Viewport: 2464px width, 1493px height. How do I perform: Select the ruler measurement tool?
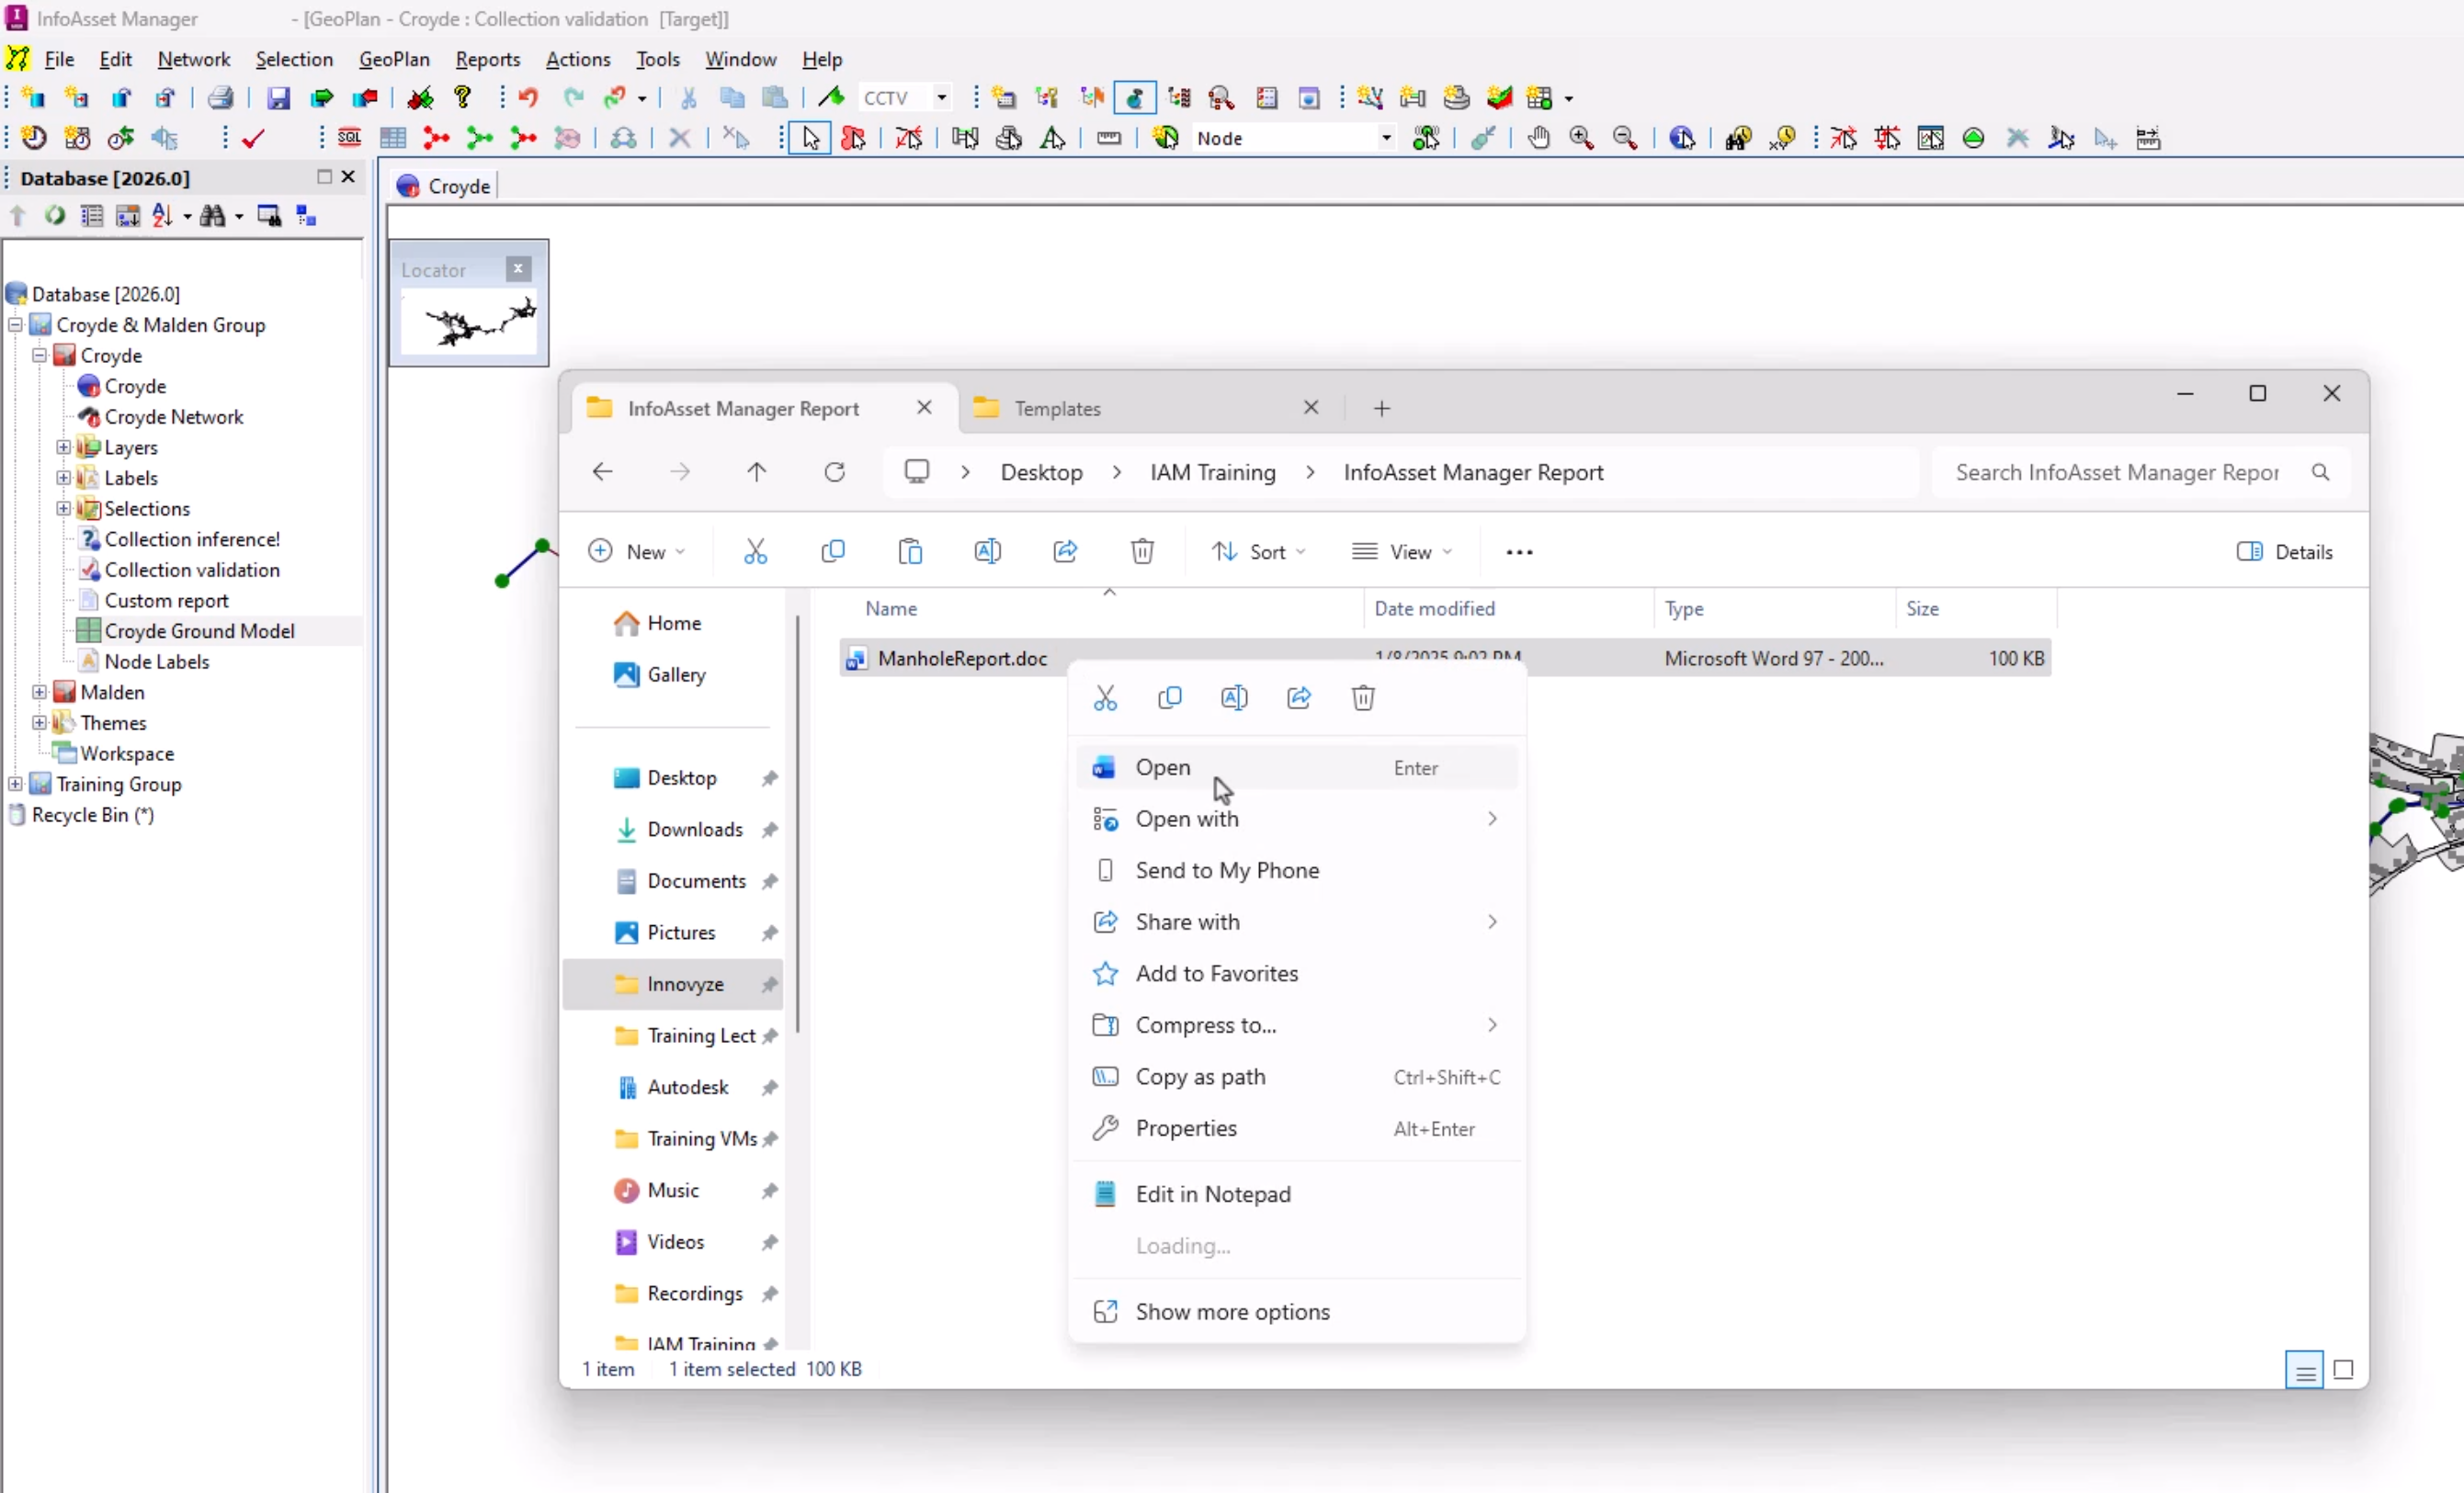[1108, 138]
